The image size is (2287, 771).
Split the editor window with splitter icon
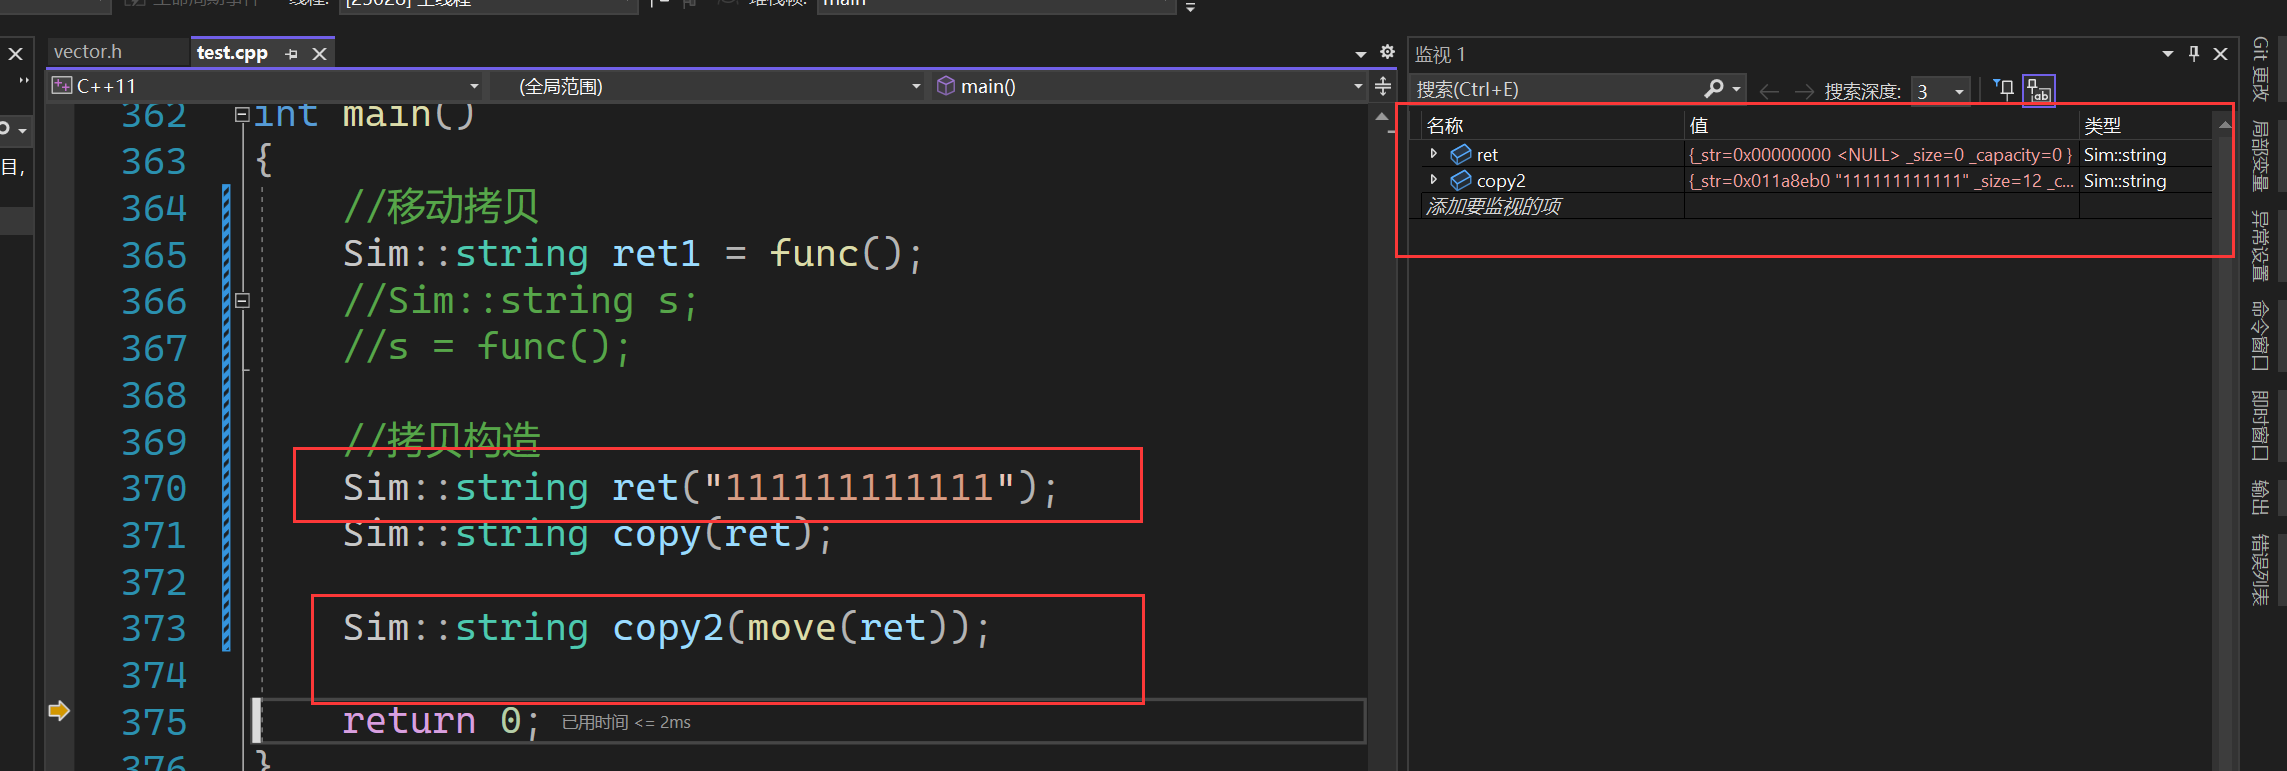1383,86
